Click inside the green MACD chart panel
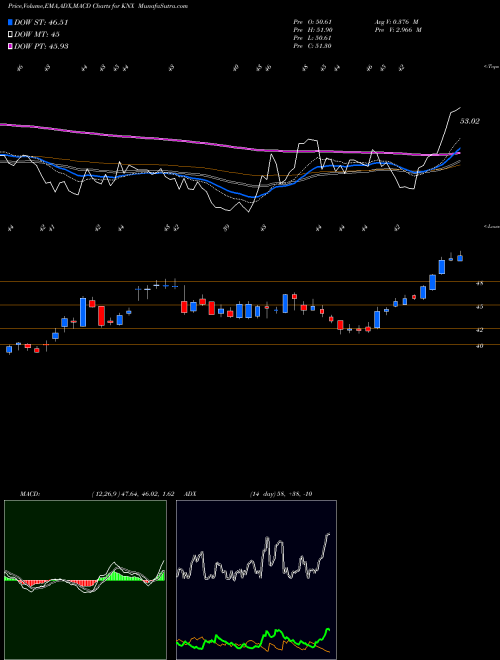Image resolution: width=500 pixels, height=660 pixels. tap(85, 580)
